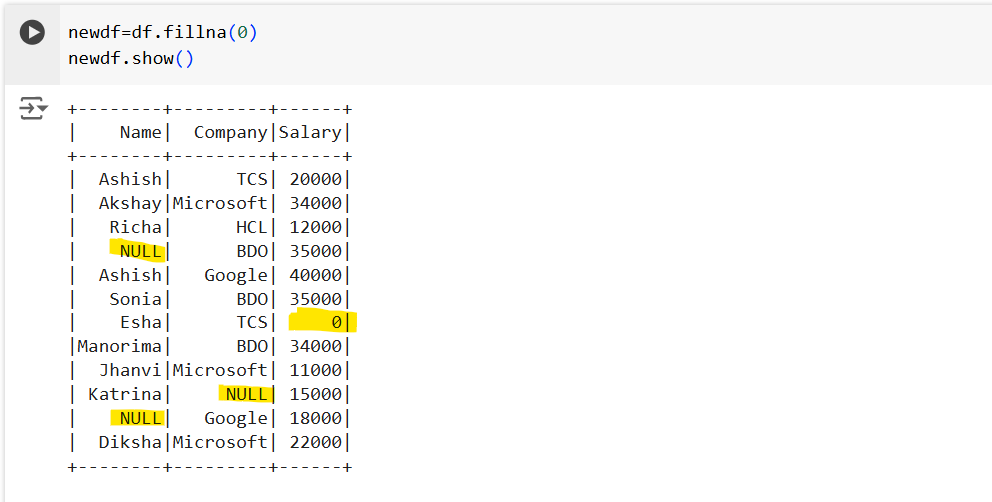Screen dimensions: 992x502
Task: Click the Name column header in output
Action: [140, 132]
